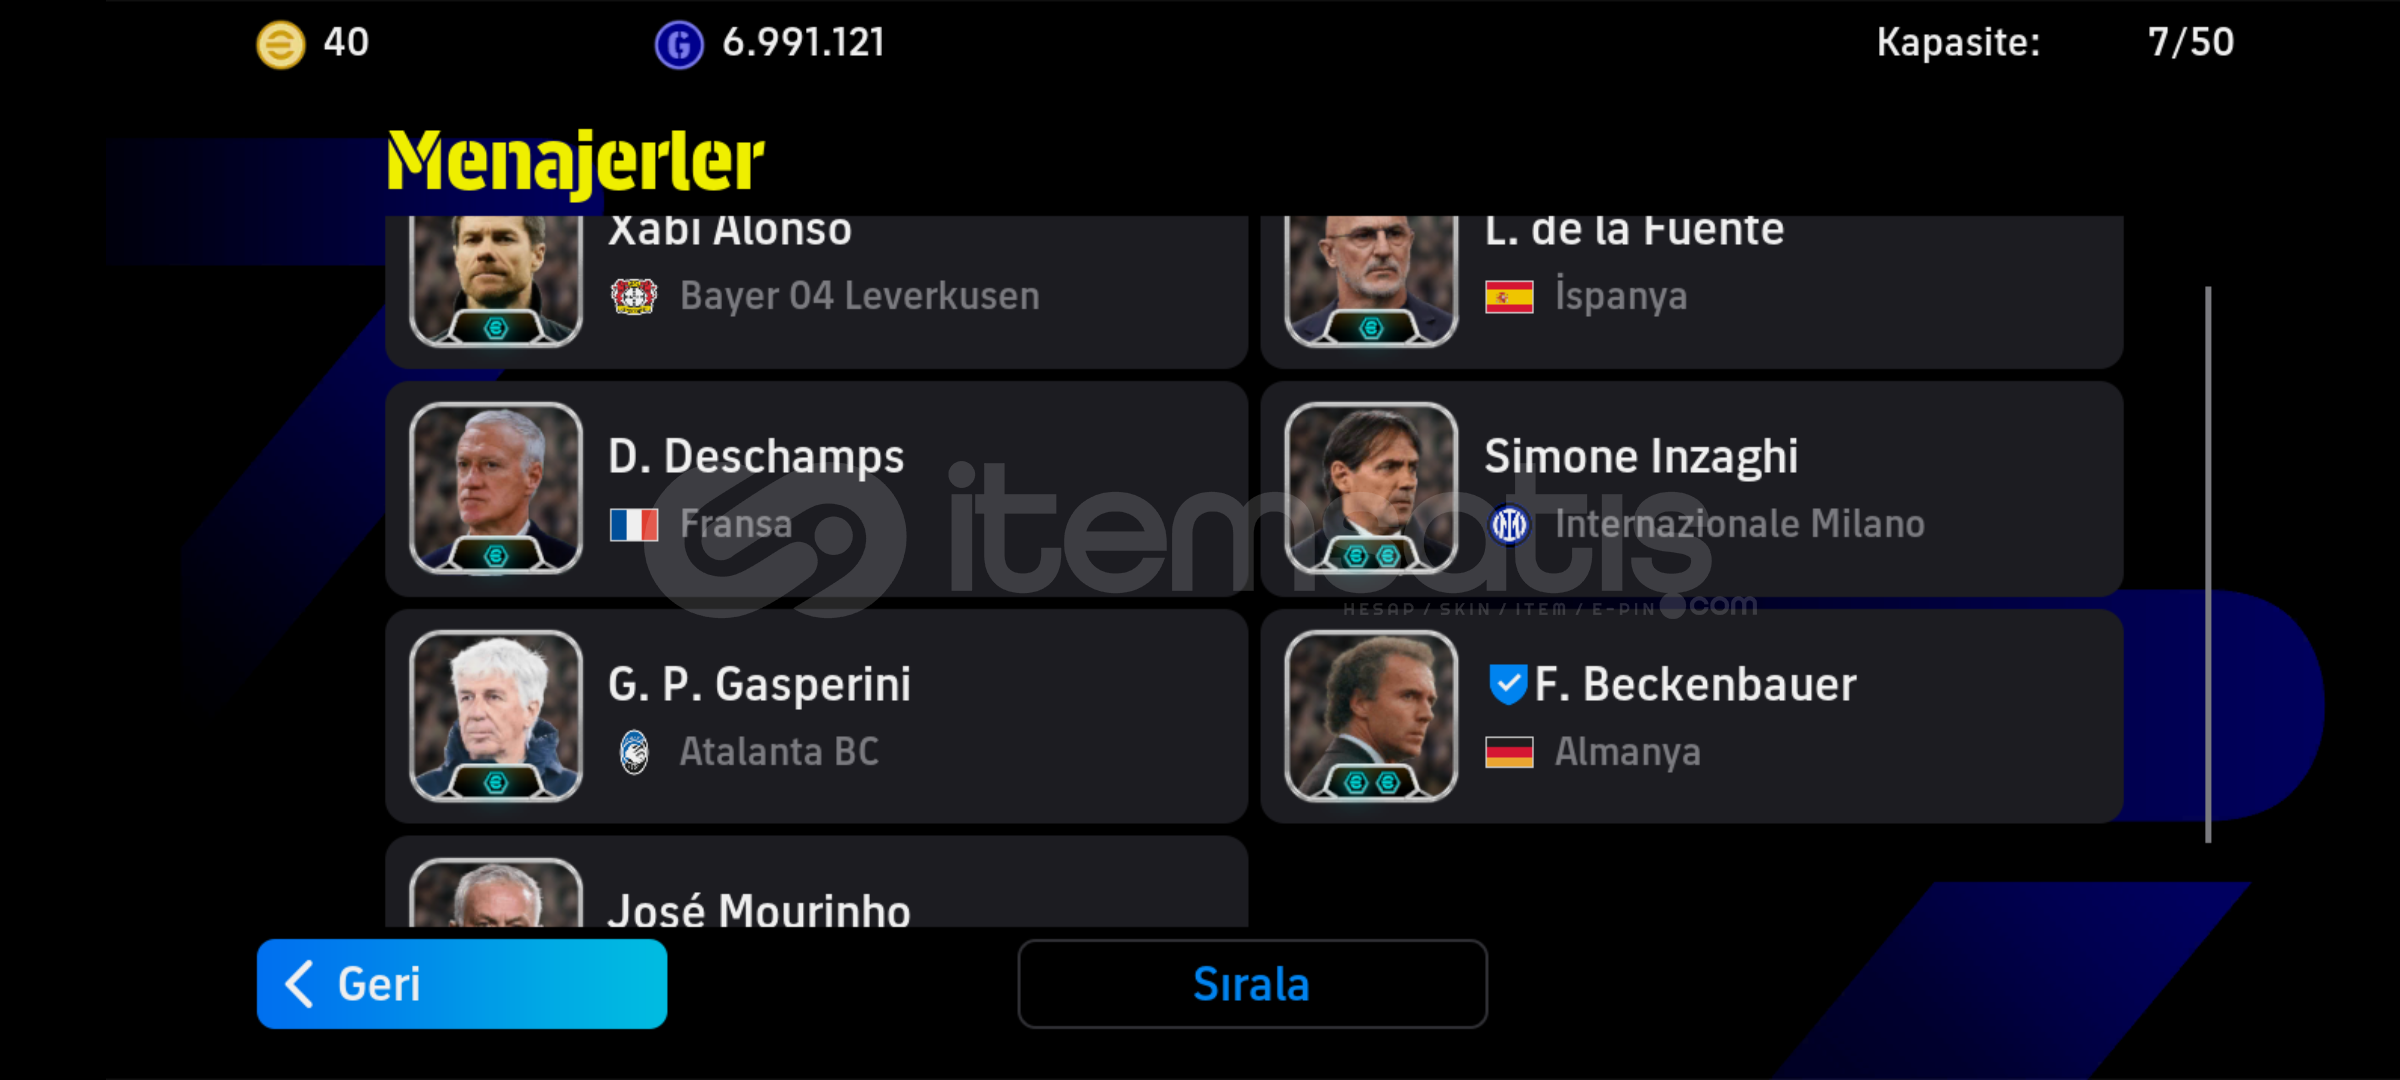The width and height of the screenshot is (2400, 1080).
Task: Click the Germany flag under F. Beckenbauer
Action: tap(1509, 752)
